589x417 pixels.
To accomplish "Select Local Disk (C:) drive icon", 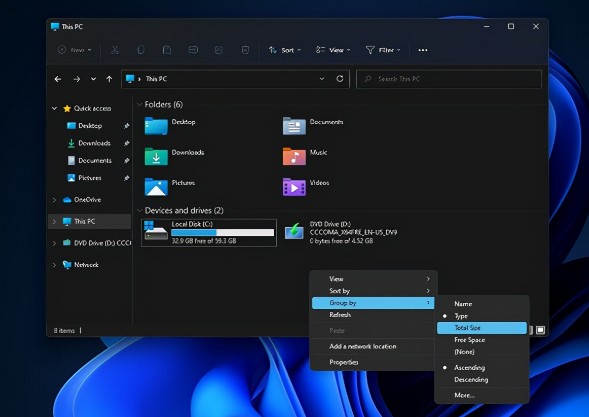I will point(156,231).
